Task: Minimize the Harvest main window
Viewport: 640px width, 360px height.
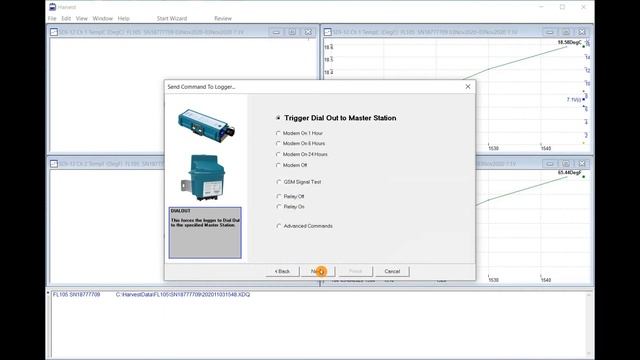Action: pos(541,7)
